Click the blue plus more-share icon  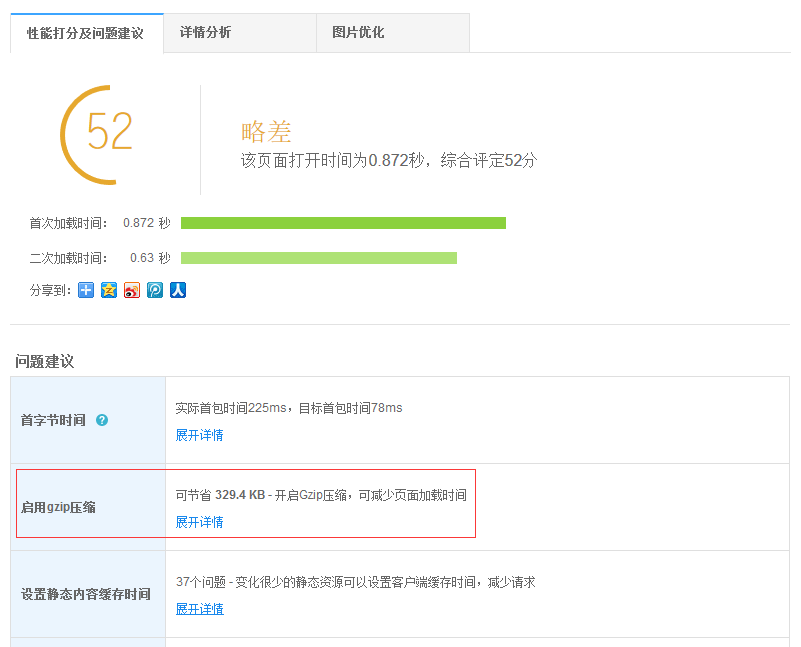[86, 290]
